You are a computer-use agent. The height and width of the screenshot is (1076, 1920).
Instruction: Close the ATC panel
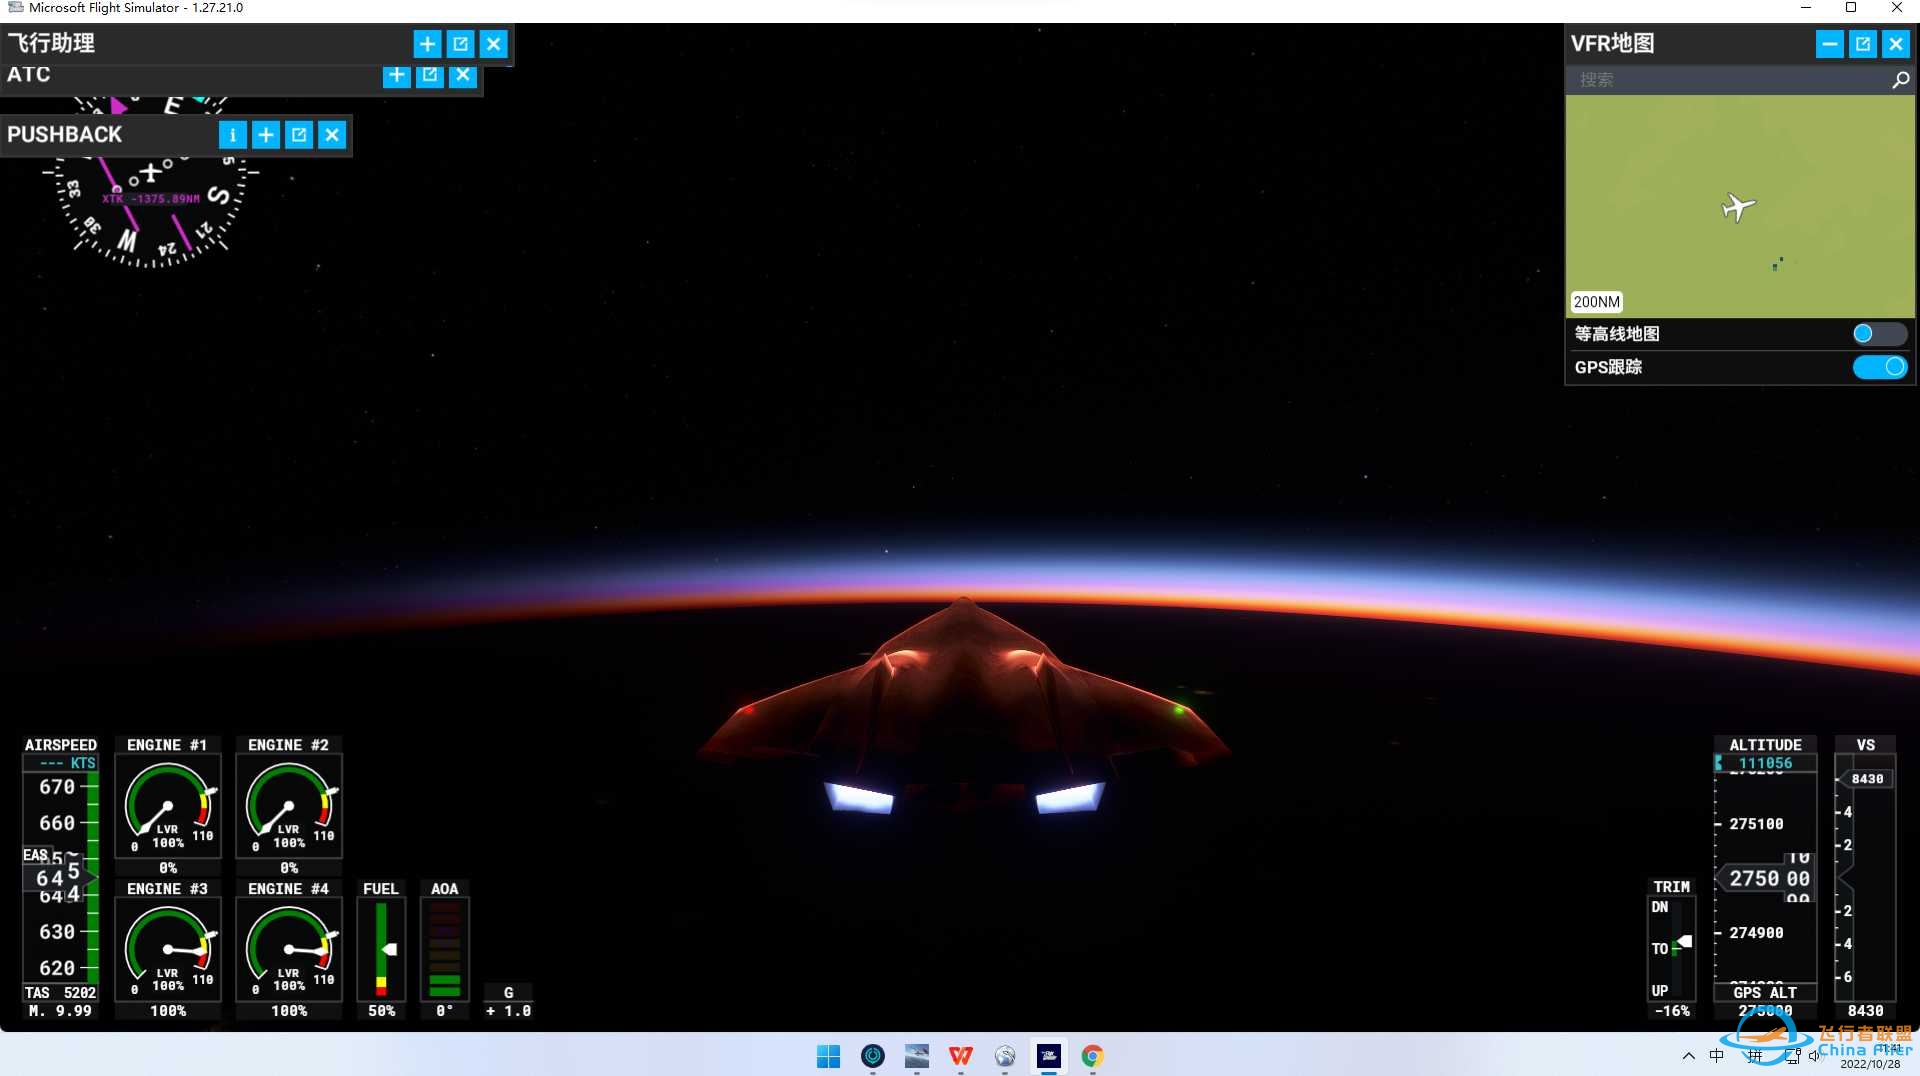[x=463, y=75]
